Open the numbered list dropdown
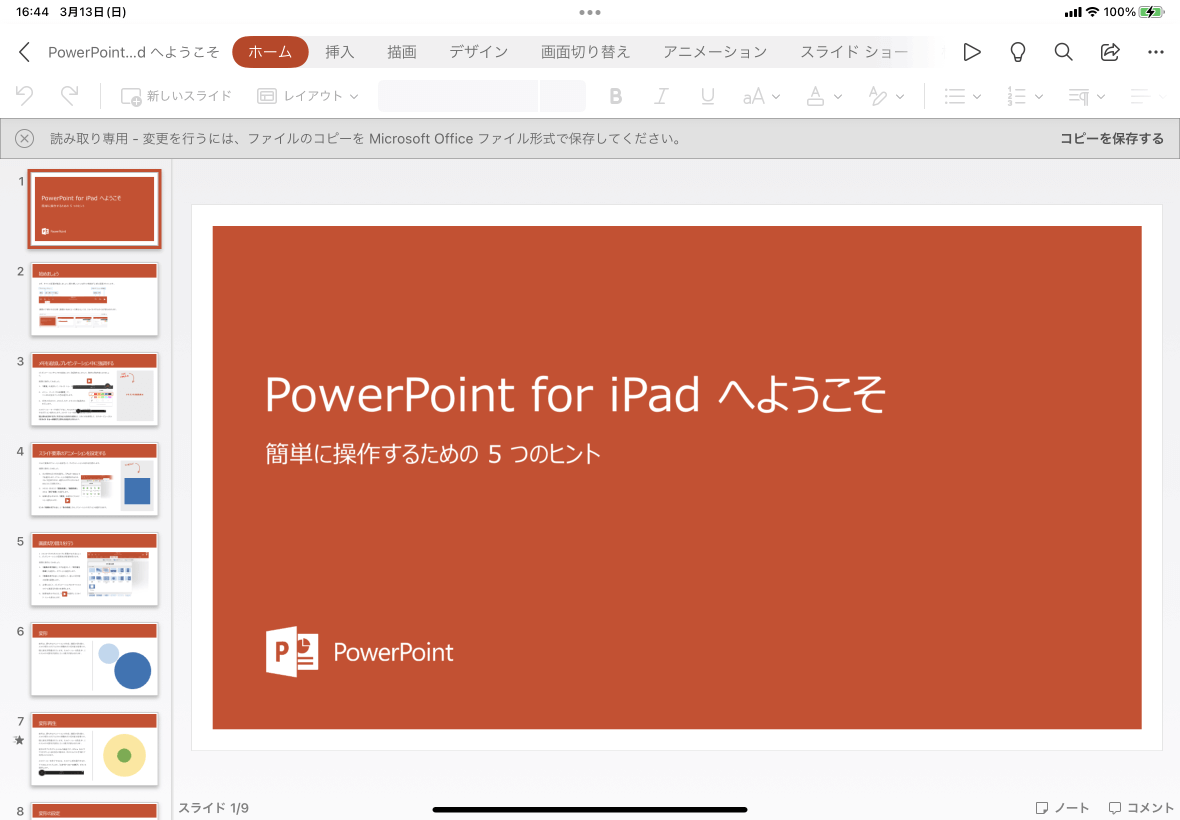The image size is (1180, 820). click(1025, 96)
